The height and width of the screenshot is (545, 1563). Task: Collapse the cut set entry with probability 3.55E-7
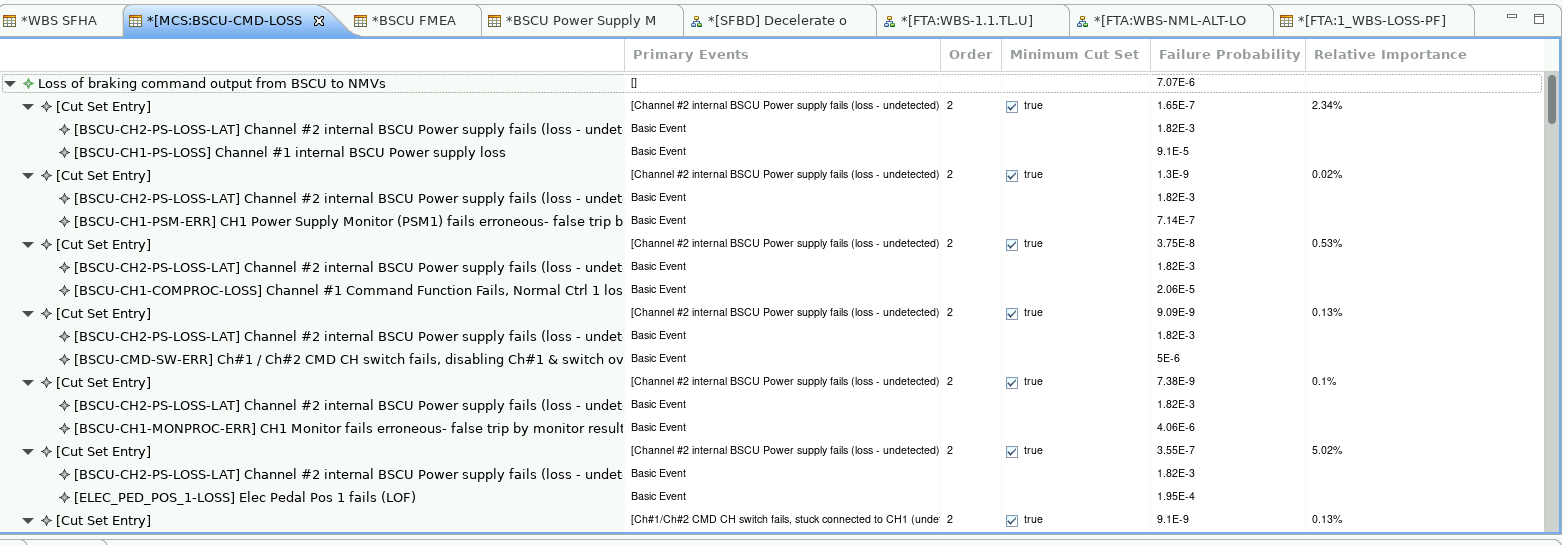pyautogui.click(x=28, y=451)
